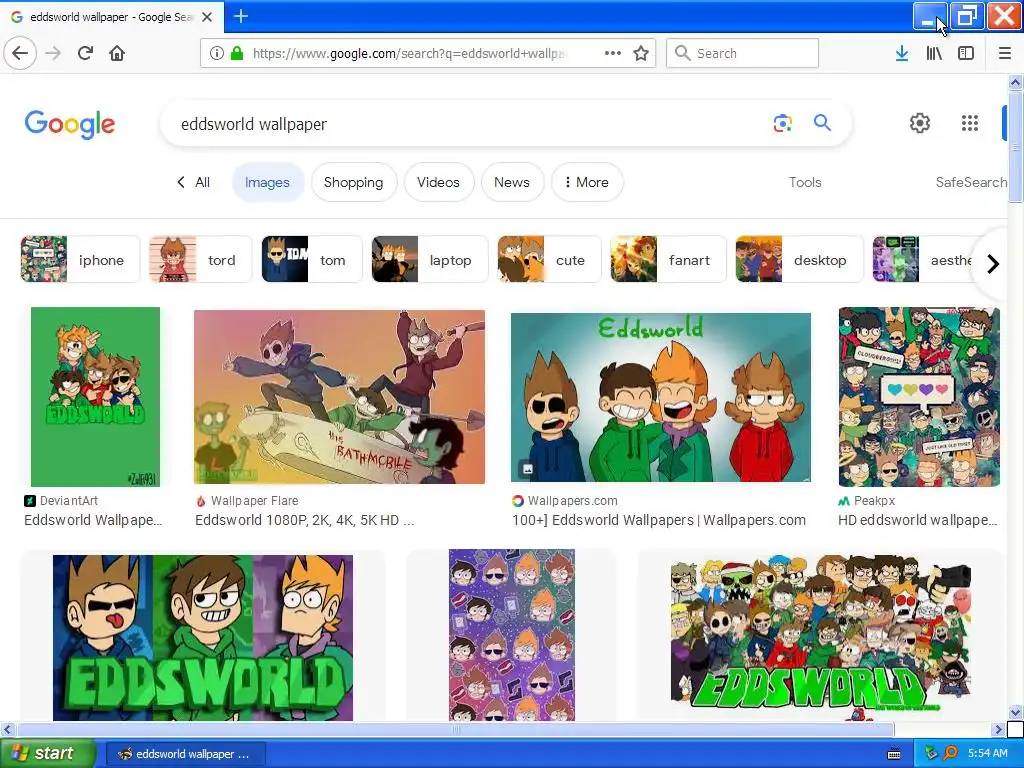Screen dimensions: 1024x768
Task: Click the green padlock security icon
Action: (237, 53)
